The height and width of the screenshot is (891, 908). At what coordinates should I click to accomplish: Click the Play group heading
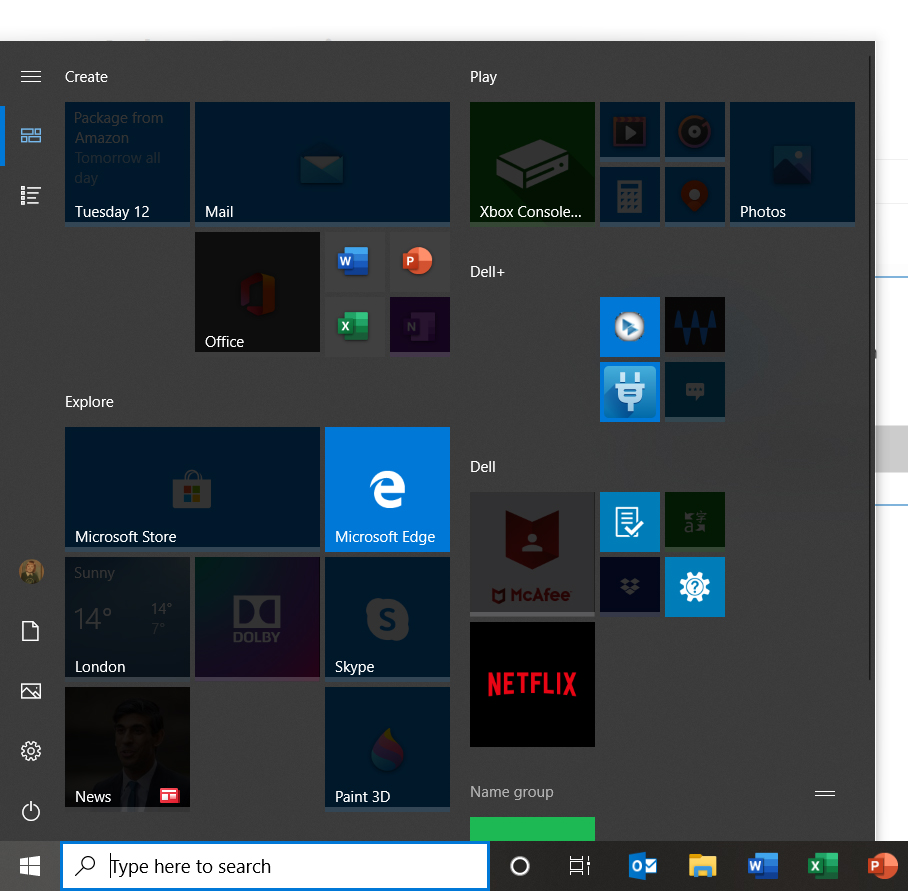pos(484,77)
